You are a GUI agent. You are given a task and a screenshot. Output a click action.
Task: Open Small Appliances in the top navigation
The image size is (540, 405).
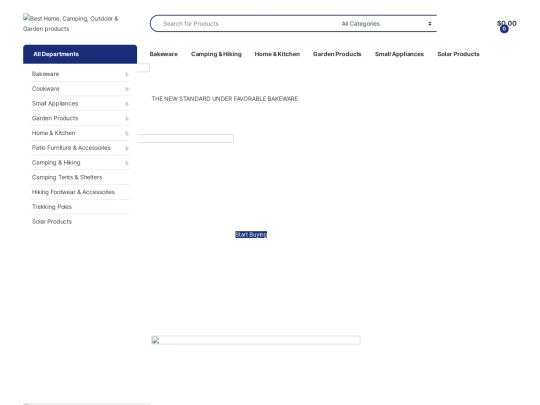tap(399, 54)
